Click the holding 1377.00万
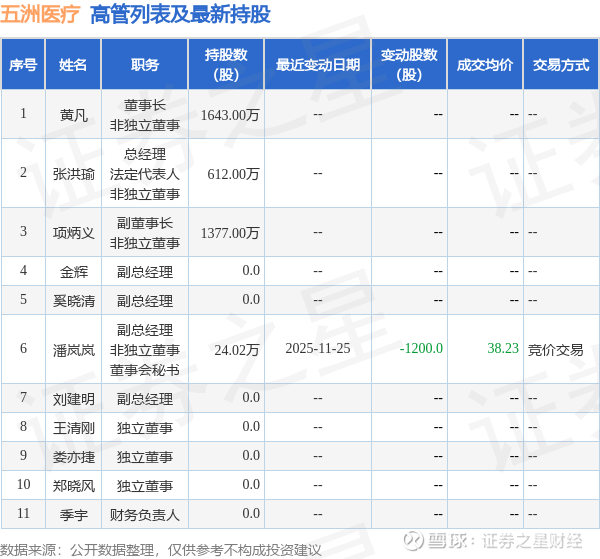This screenshot has height=559, width=600. click(x=230, y=232)
